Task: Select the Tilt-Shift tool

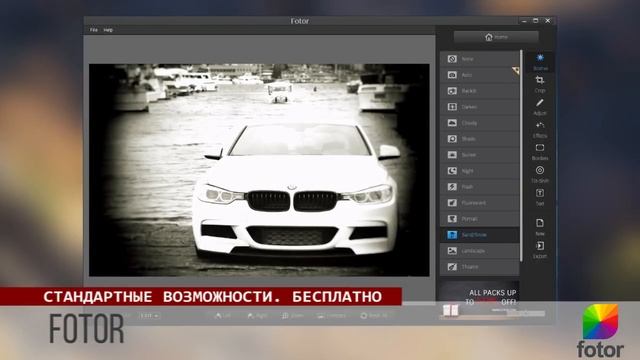Action: (540, 174)
